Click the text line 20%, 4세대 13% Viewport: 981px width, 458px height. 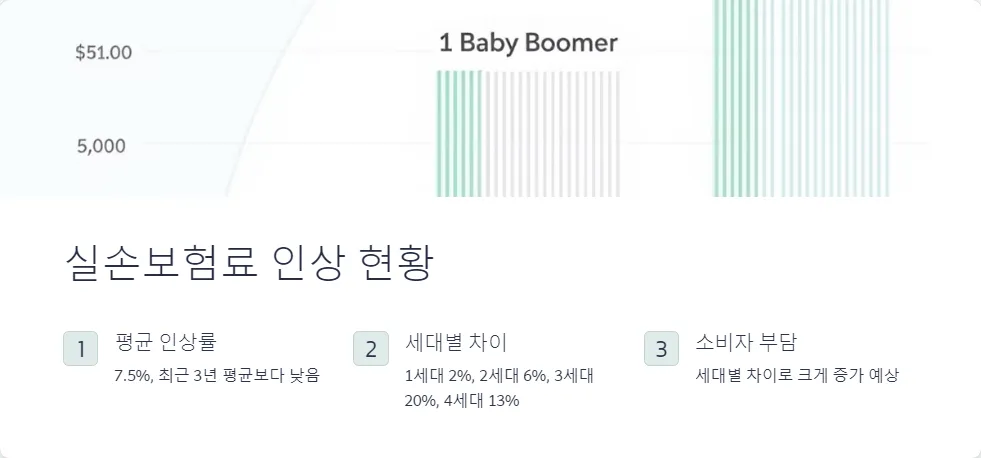(462, 401)
